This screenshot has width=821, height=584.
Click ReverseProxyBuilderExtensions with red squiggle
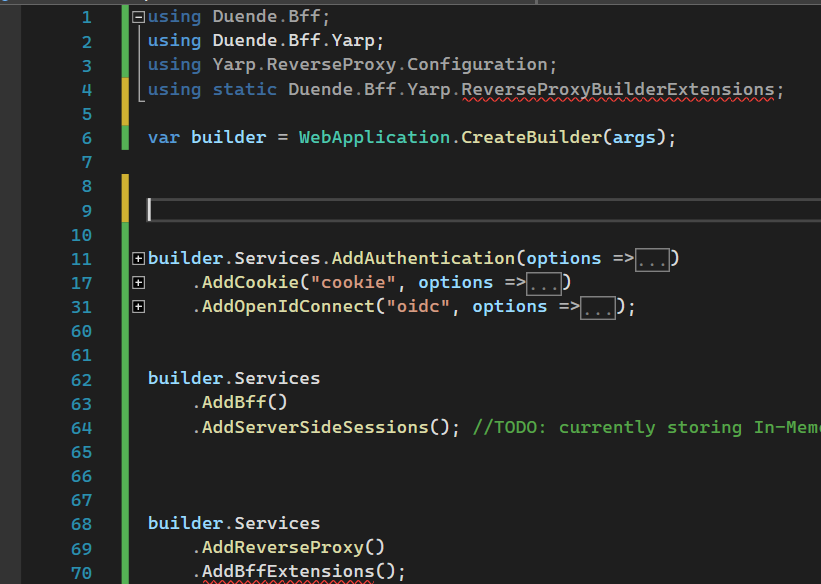coord(618,90)
